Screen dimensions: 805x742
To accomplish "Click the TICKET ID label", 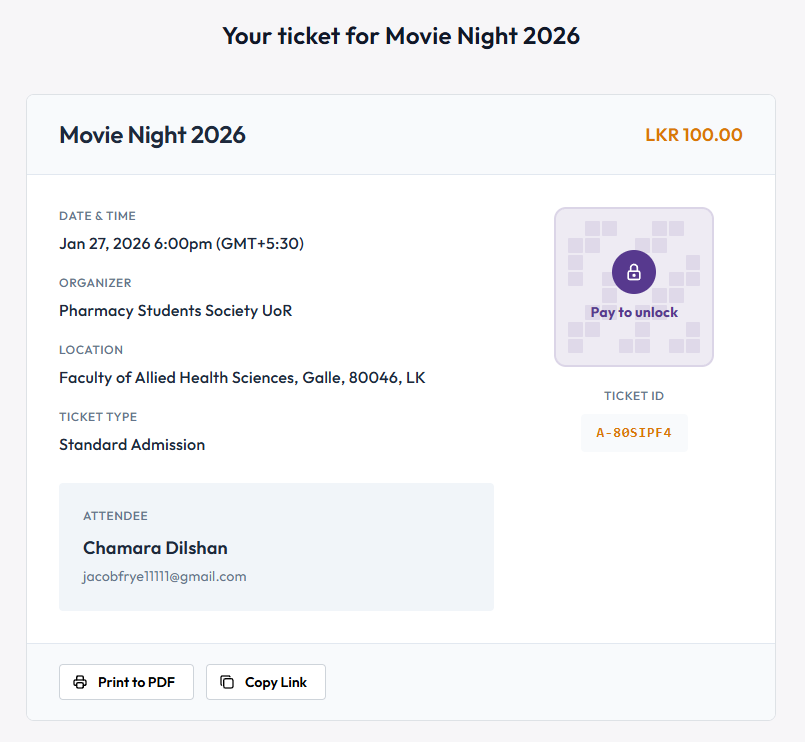I will click(634, 396).
